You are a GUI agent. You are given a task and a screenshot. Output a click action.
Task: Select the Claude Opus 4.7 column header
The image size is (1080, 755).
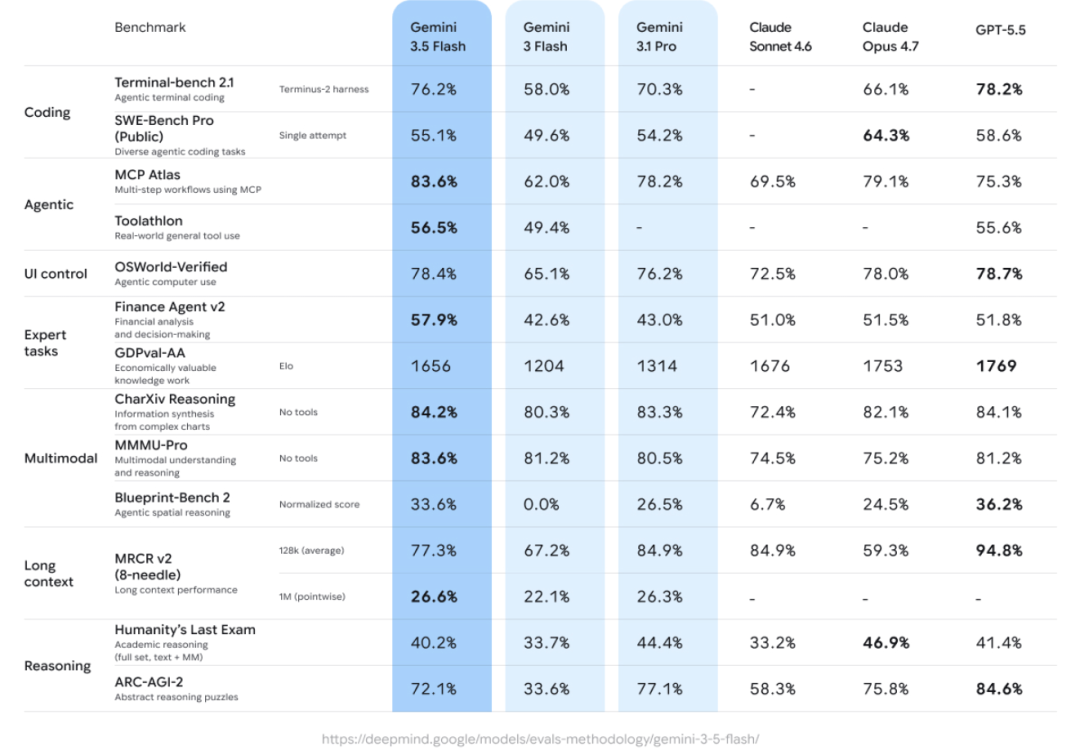click(x=890, y=37)
